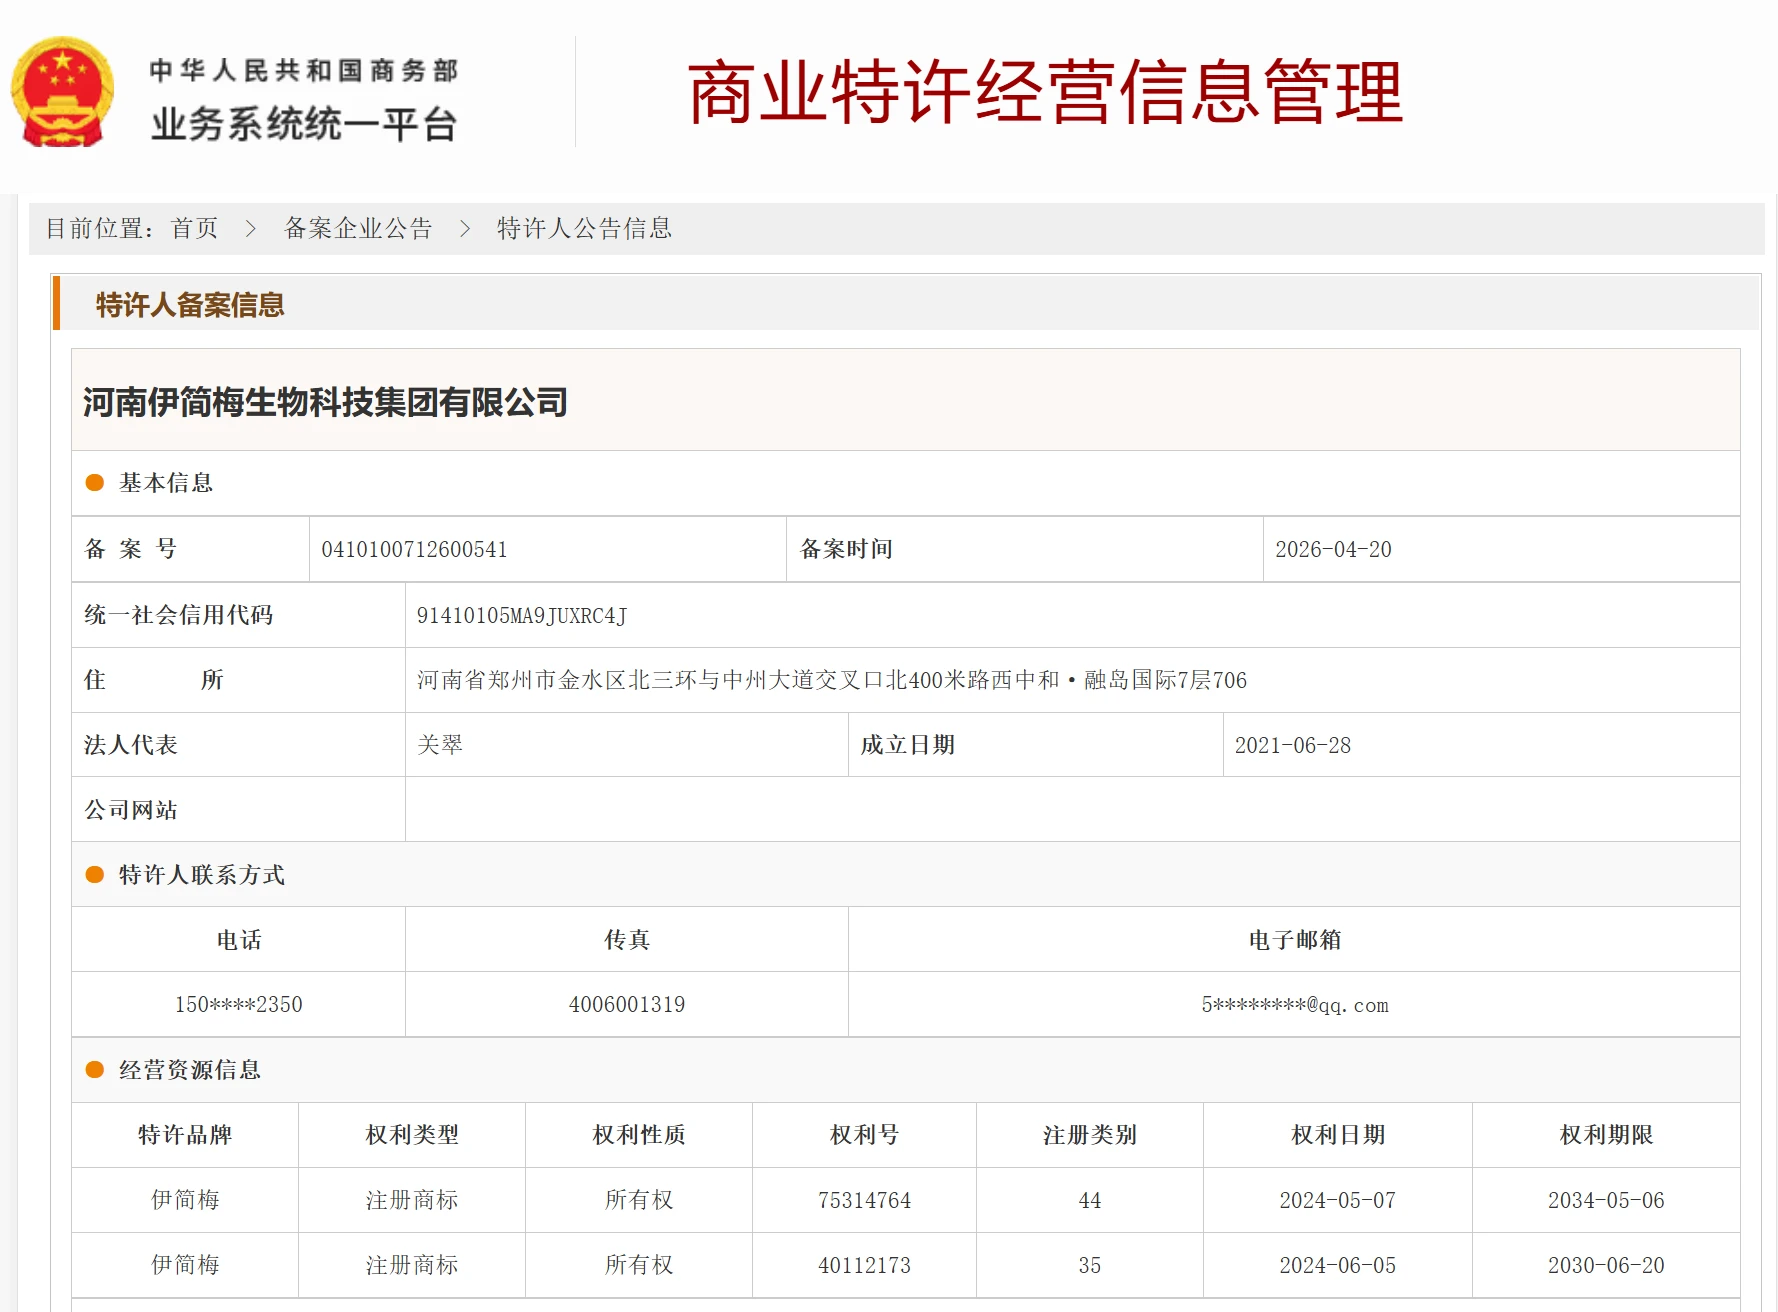Select right date 2024-06-05

click(x=1338, y=1265)
